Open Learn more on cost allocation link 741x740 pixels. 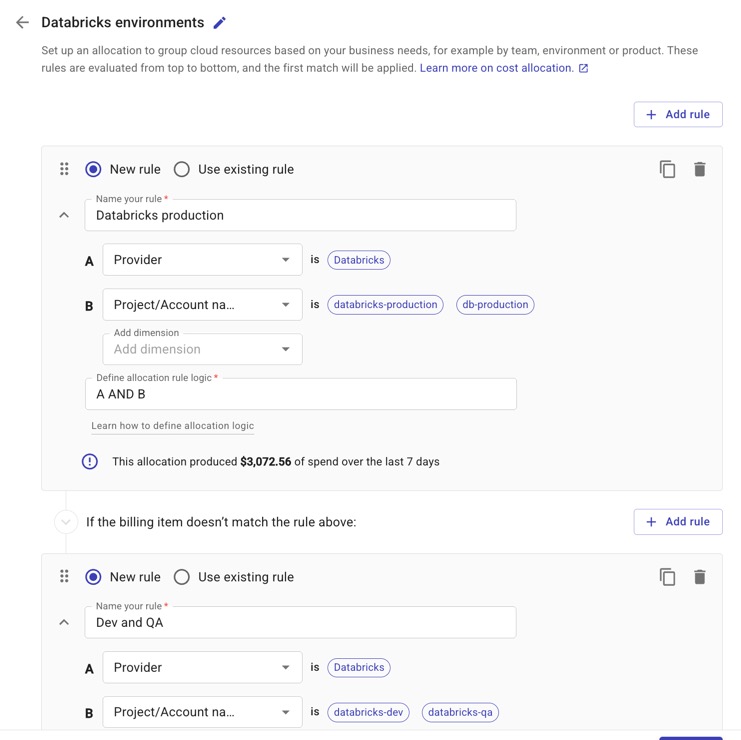point(497,68)
